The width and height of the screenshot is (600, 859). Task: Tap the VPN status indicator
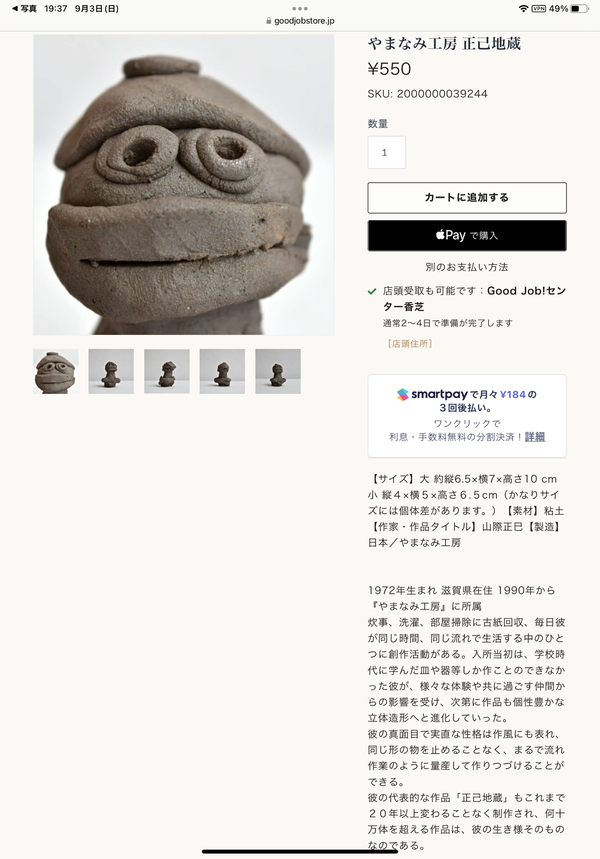coord(539,9)
